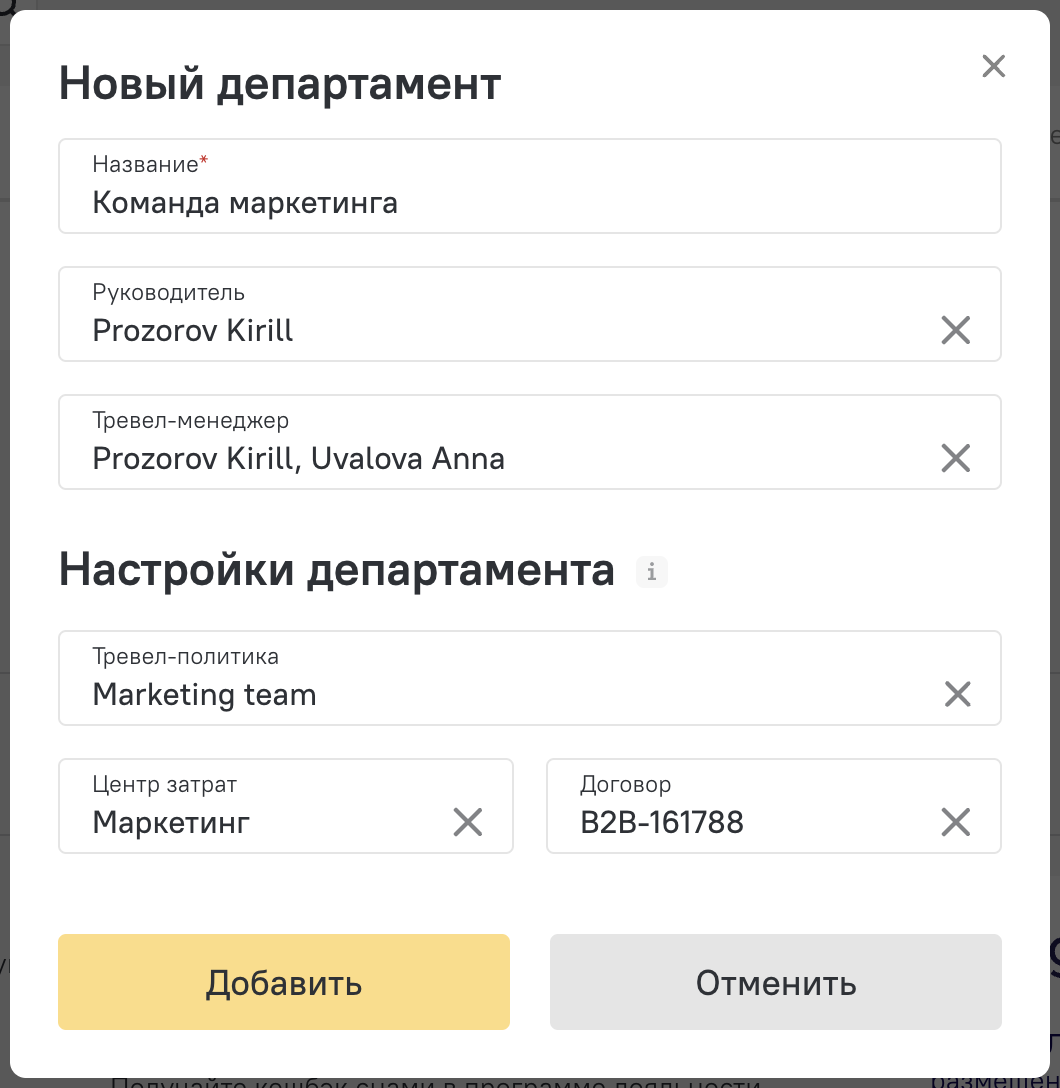Click the Тревел-политика label text

(x=185, y=656)
